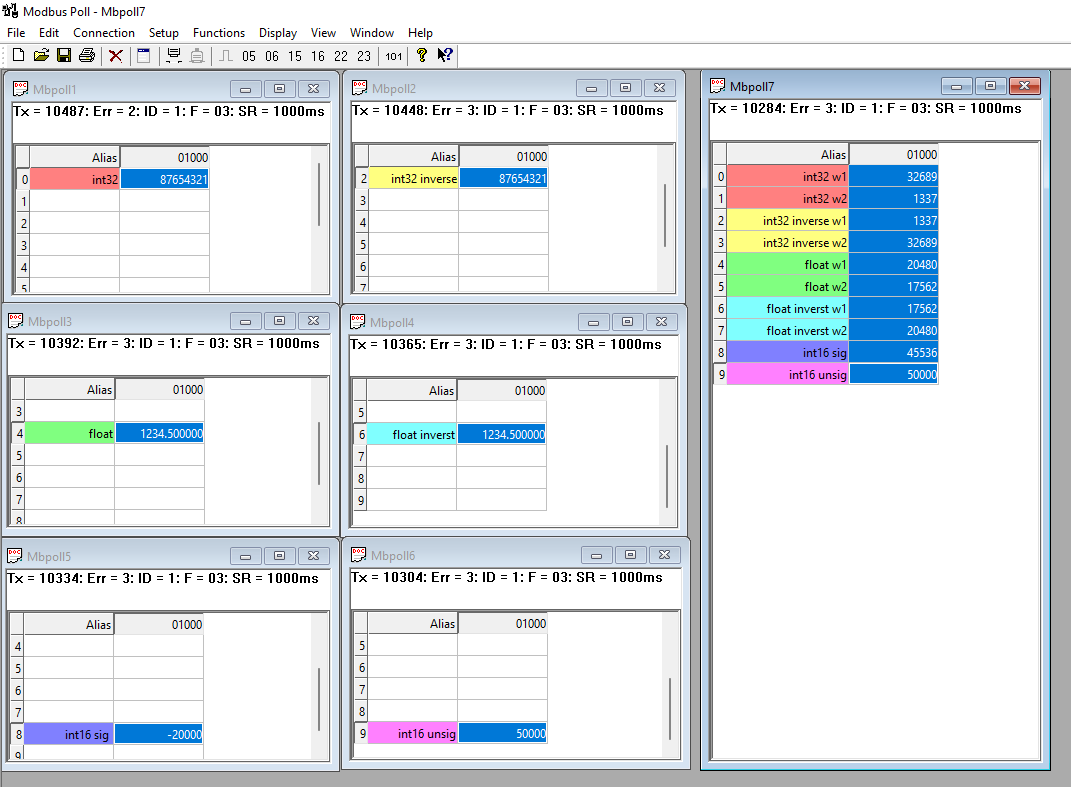Click the int16 sig value in Mbpoll5

(x=159, y=733)
